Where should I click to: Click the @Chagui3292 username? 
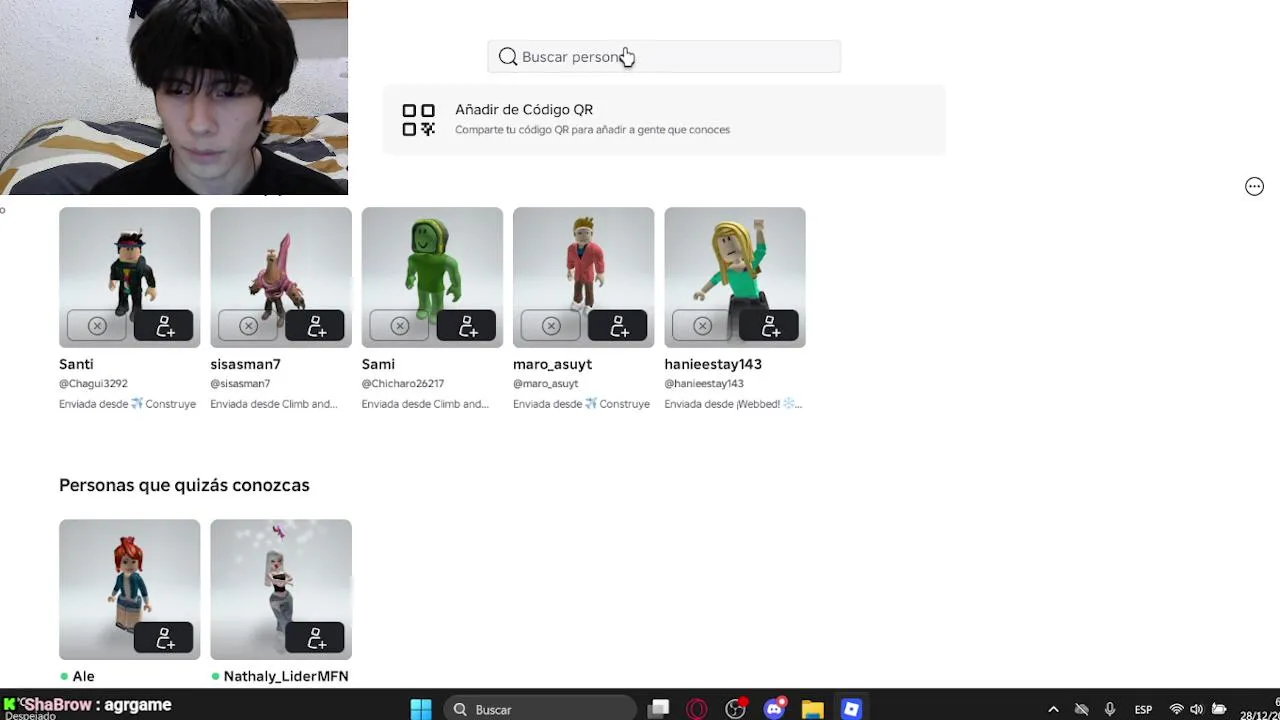[93, 383]
